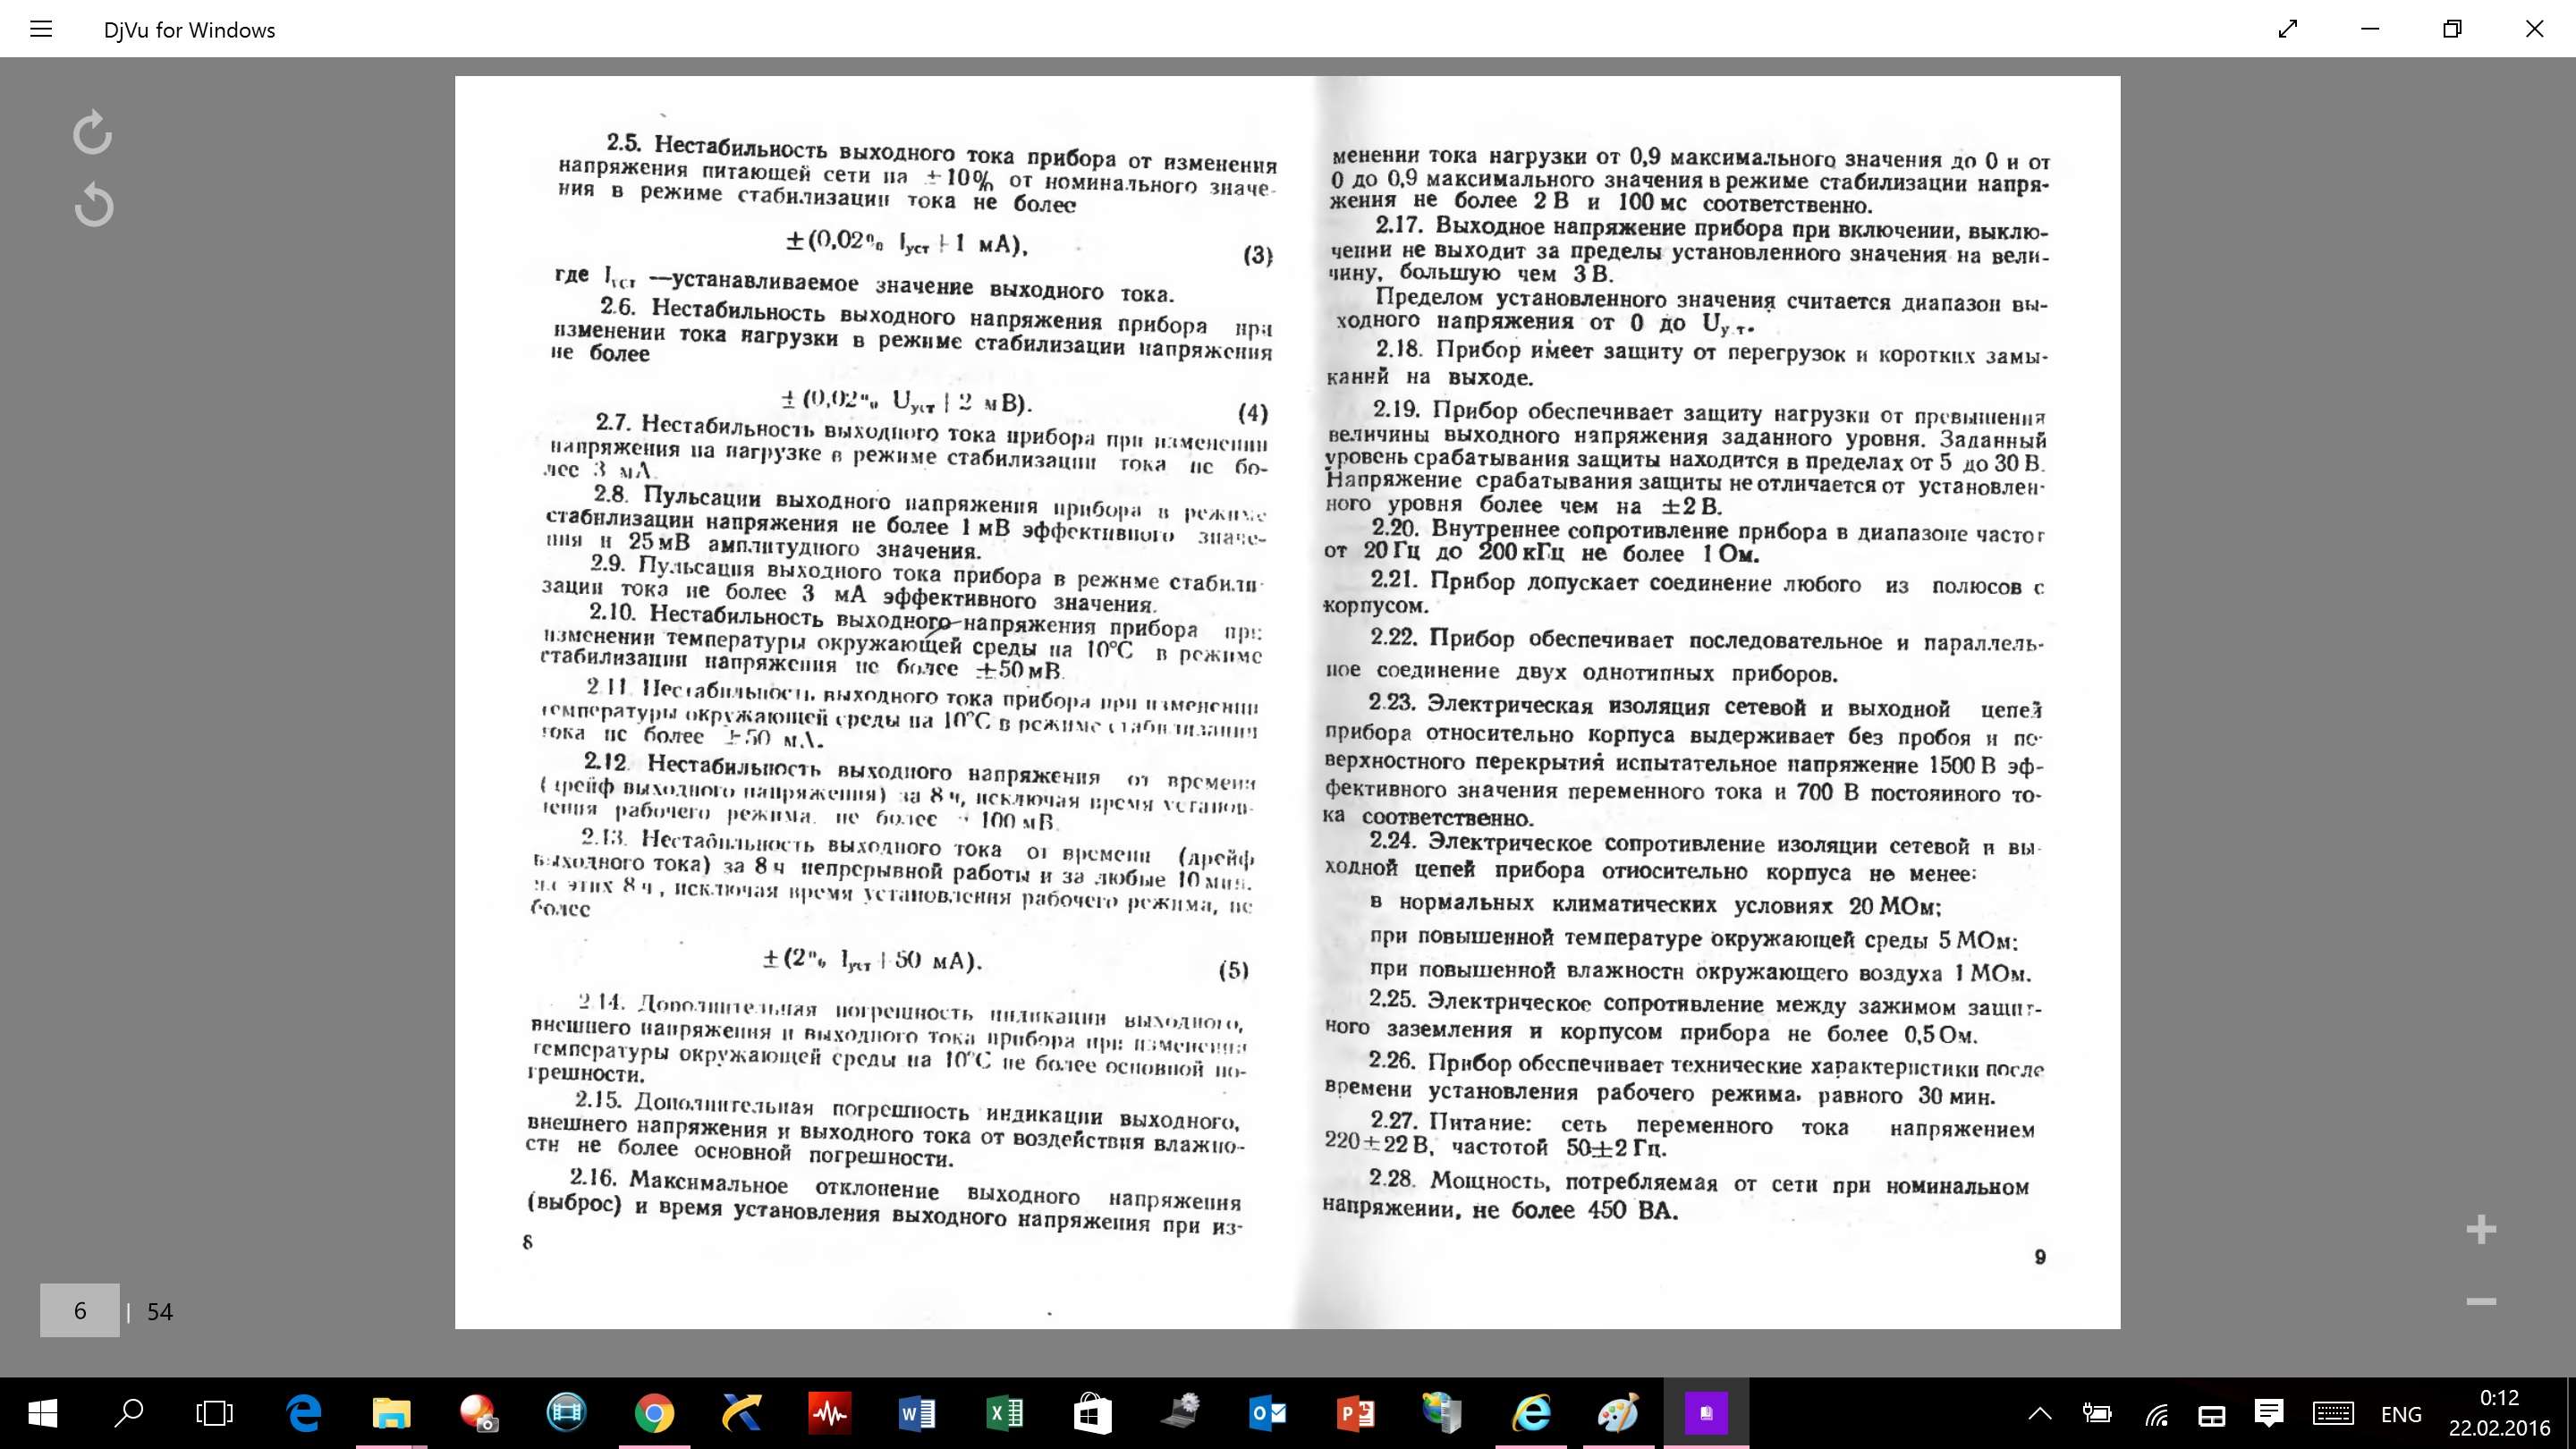2576x1449 pixels.
Task: Show hidden system tray icons
Action: [2040, 1414]
